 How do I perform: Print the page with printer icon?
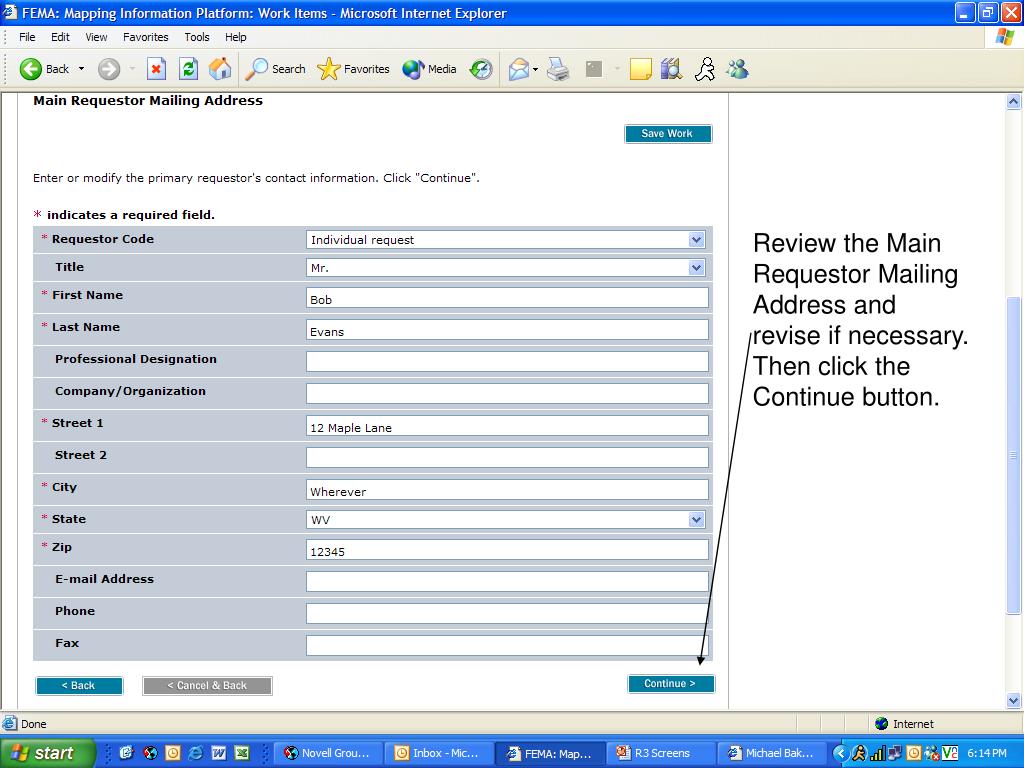coord(558,69)
